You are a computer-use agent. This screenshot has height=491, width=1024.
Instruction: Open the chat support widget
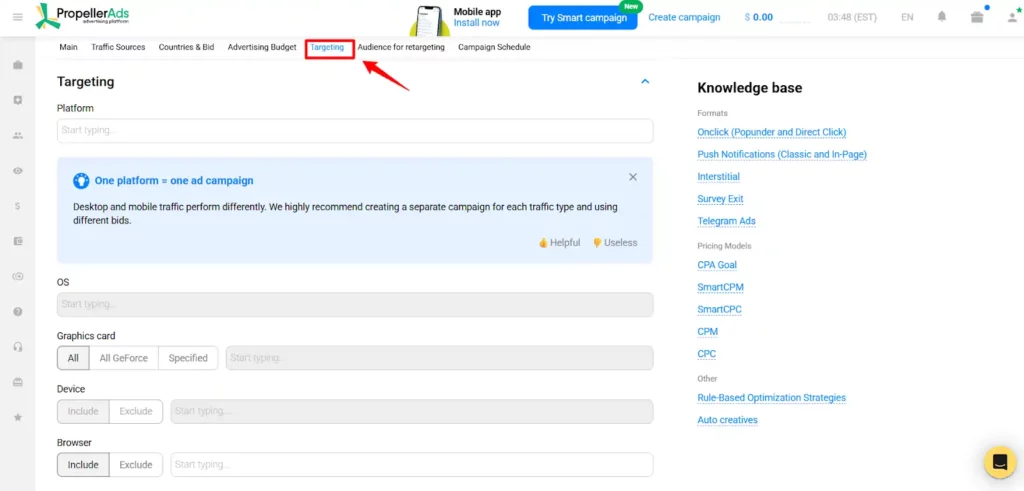(x=998, y=462)
